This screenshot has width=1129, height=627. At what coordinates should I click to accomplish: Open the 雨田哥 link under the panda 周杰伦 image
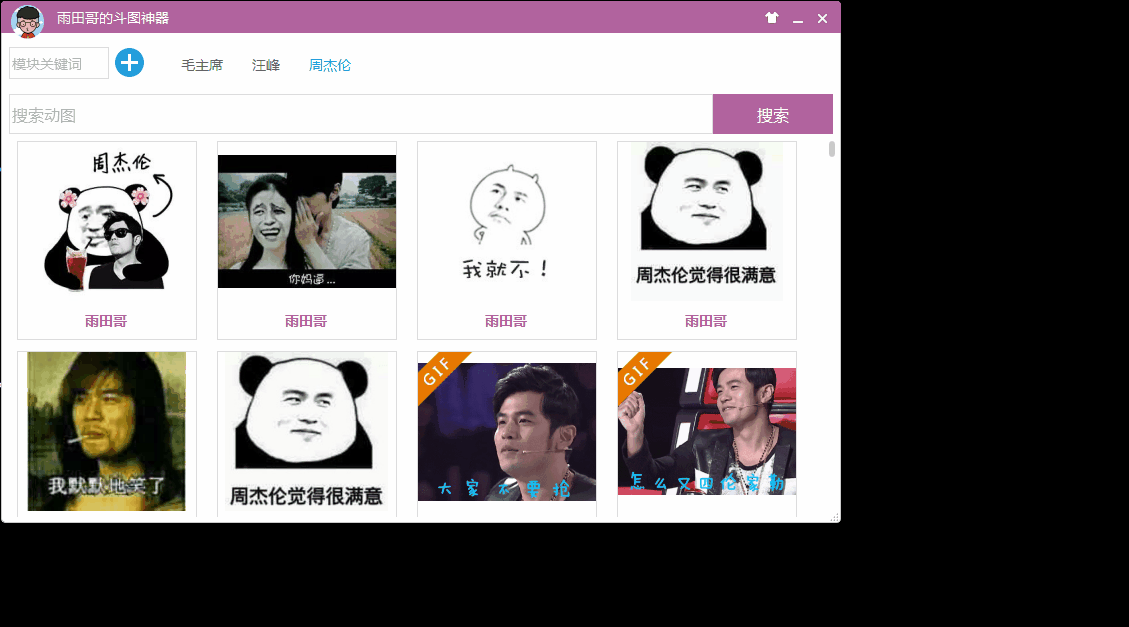point(106,320)
